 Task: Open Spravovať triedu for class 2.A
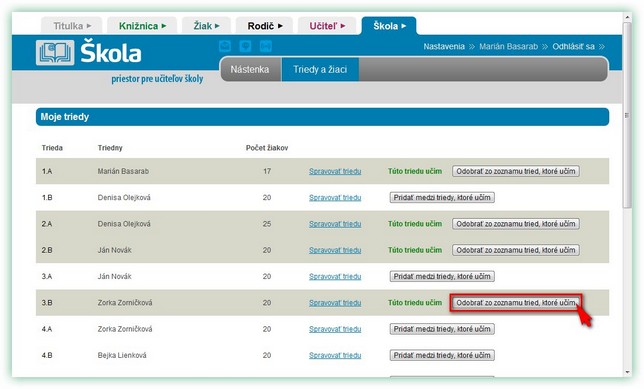(x=335, y=224)
